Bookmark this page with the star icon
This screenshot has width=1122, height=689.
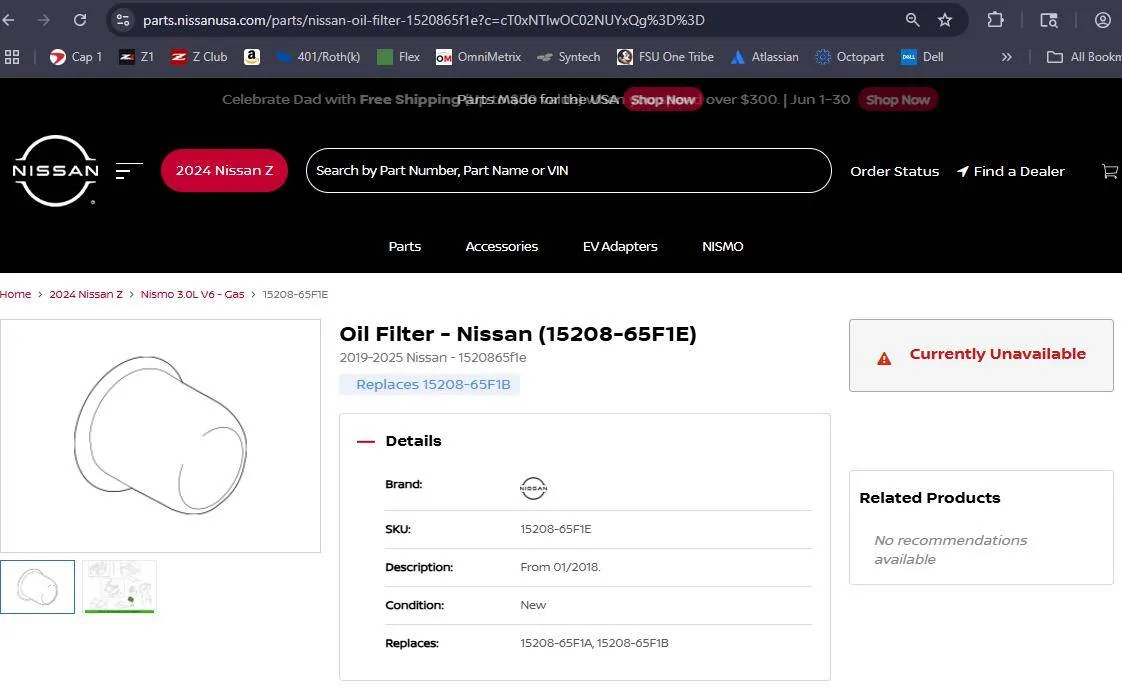[945, 20]
